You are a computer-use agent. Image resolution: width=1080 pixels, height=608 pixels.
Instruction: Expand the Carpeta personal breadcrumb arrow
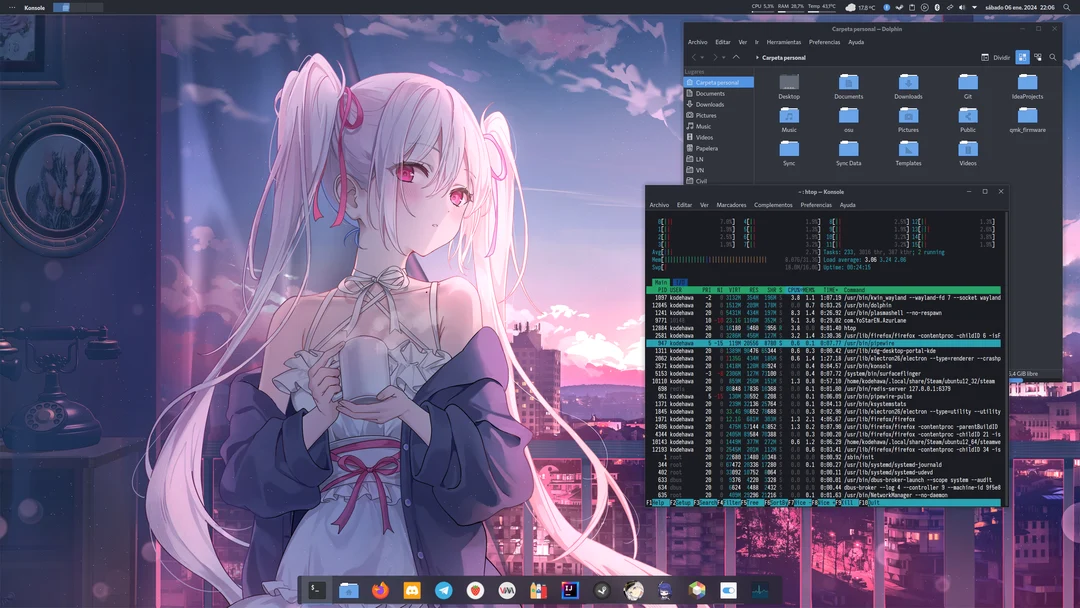pyautogui.click(x=757, y=57)
